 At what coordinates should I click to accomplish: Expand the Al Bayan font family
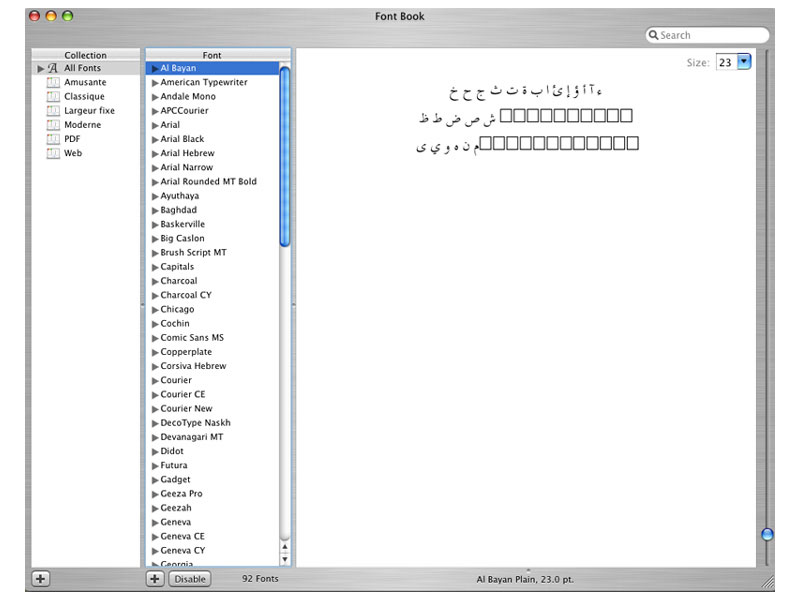coord(155,68)
